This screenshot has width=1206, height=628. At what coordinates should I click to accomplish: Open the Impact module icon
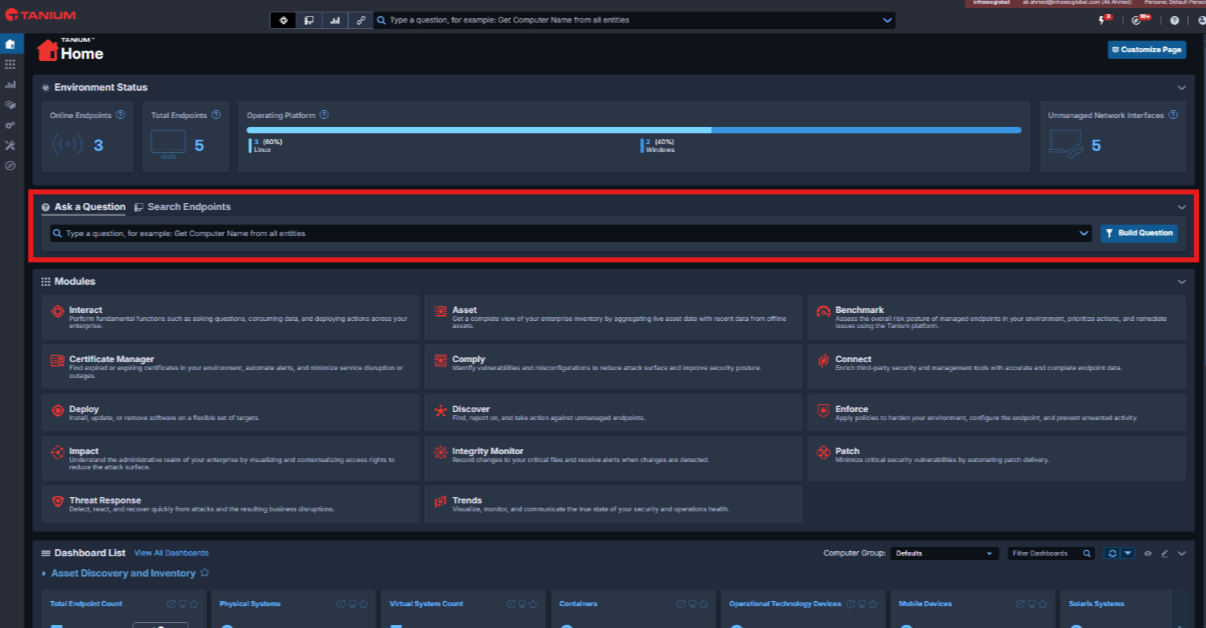click(x=57, y=453)
